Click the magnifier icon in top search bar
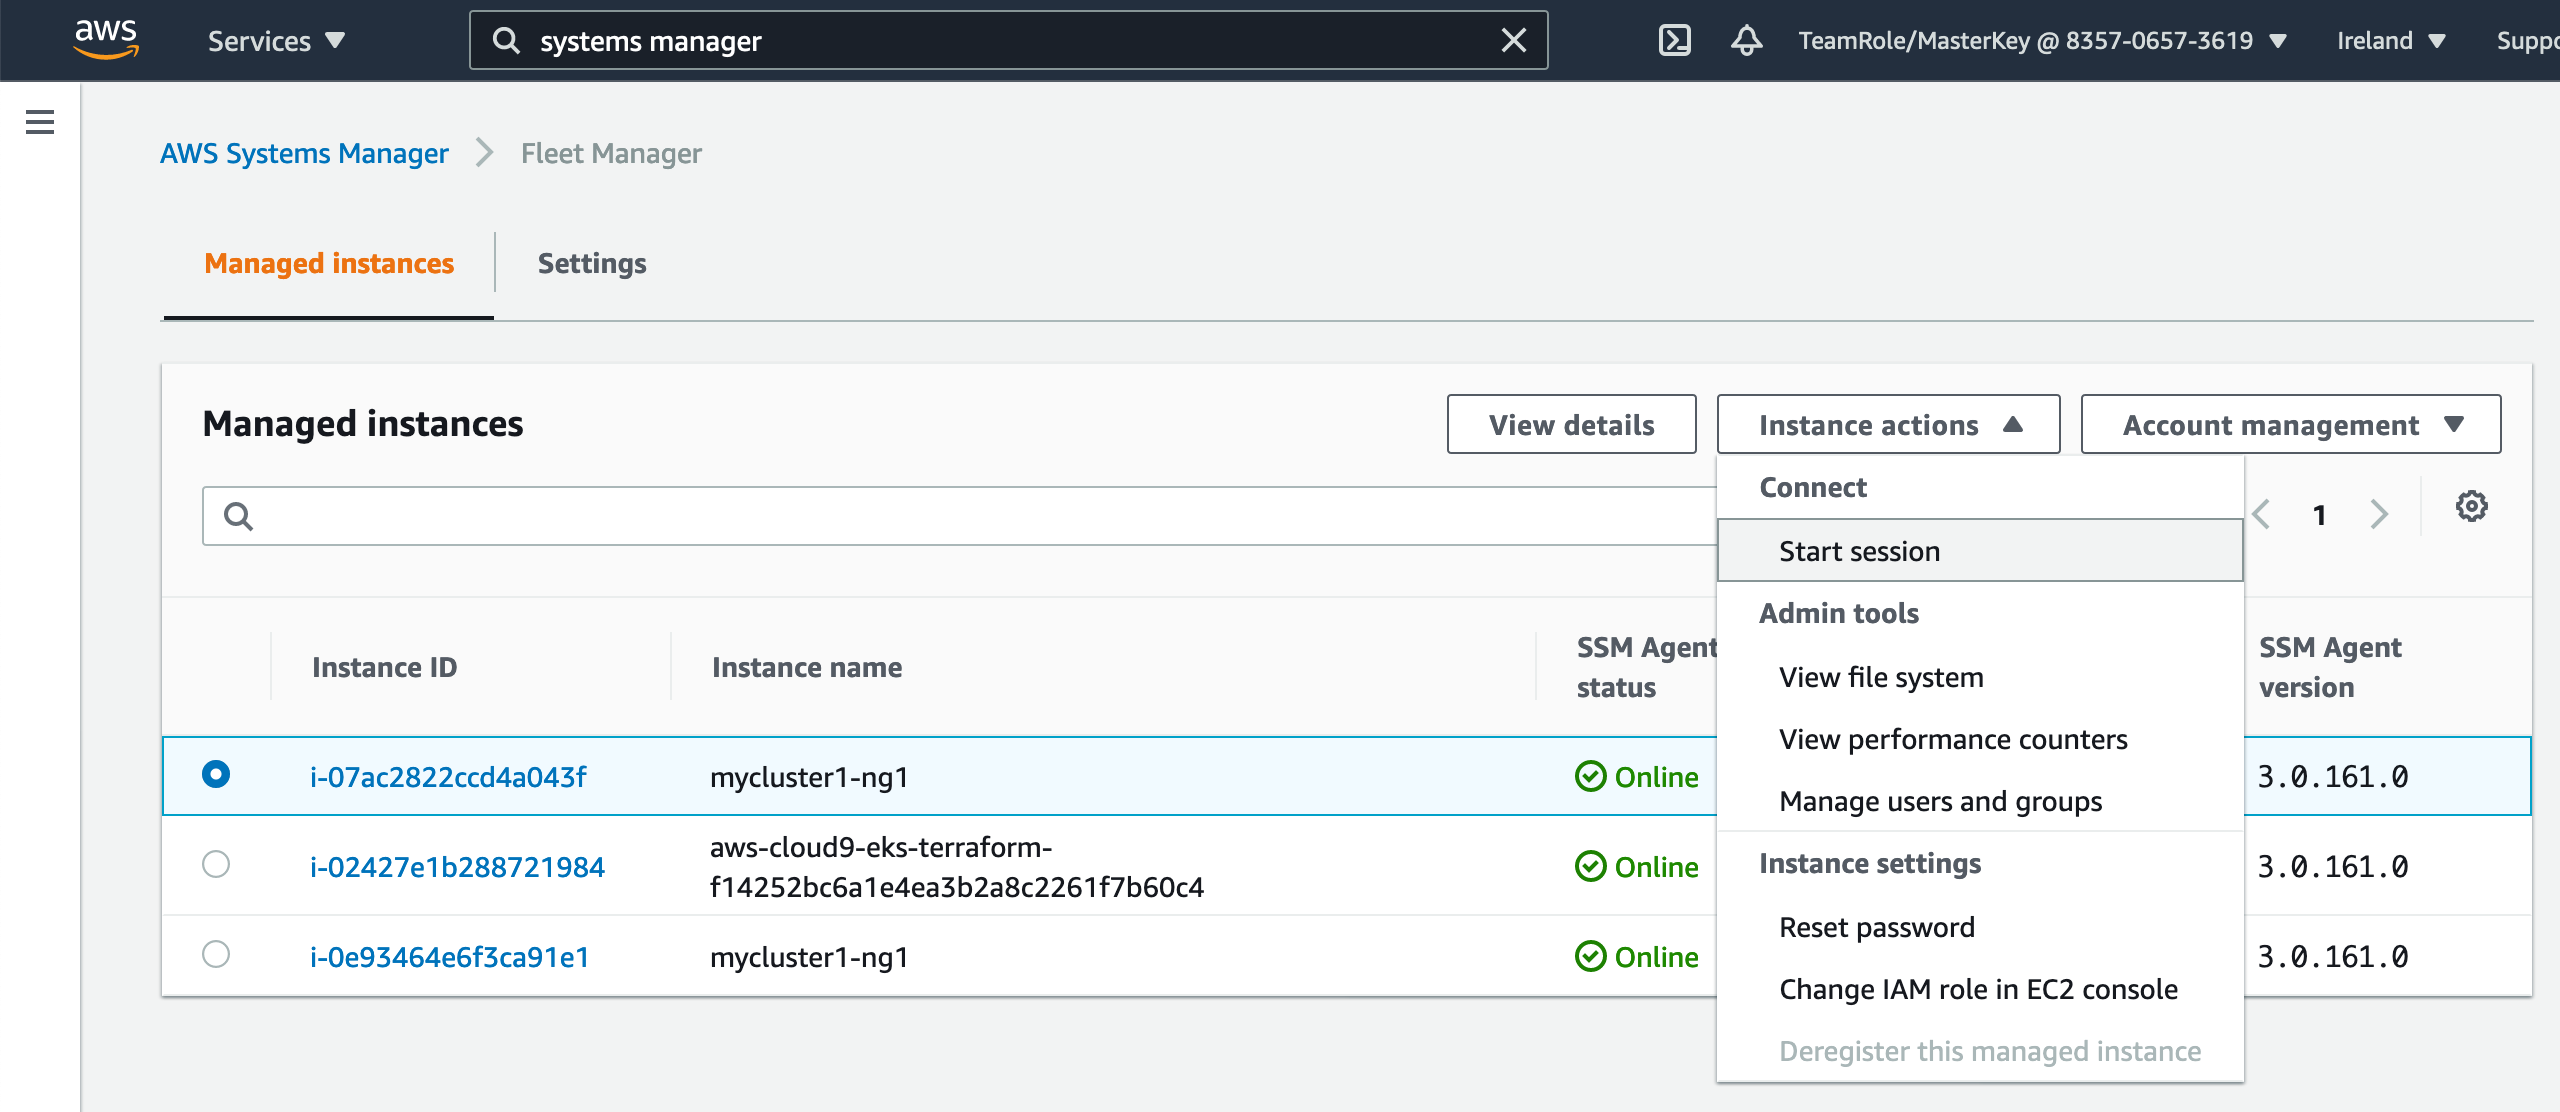The image size is (2560, 1112). 507,40
